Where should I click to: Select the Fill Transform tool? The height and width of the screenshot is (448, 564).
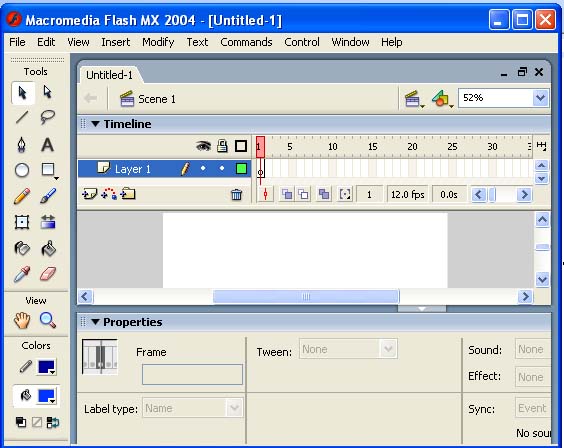(x=48, y=222)
